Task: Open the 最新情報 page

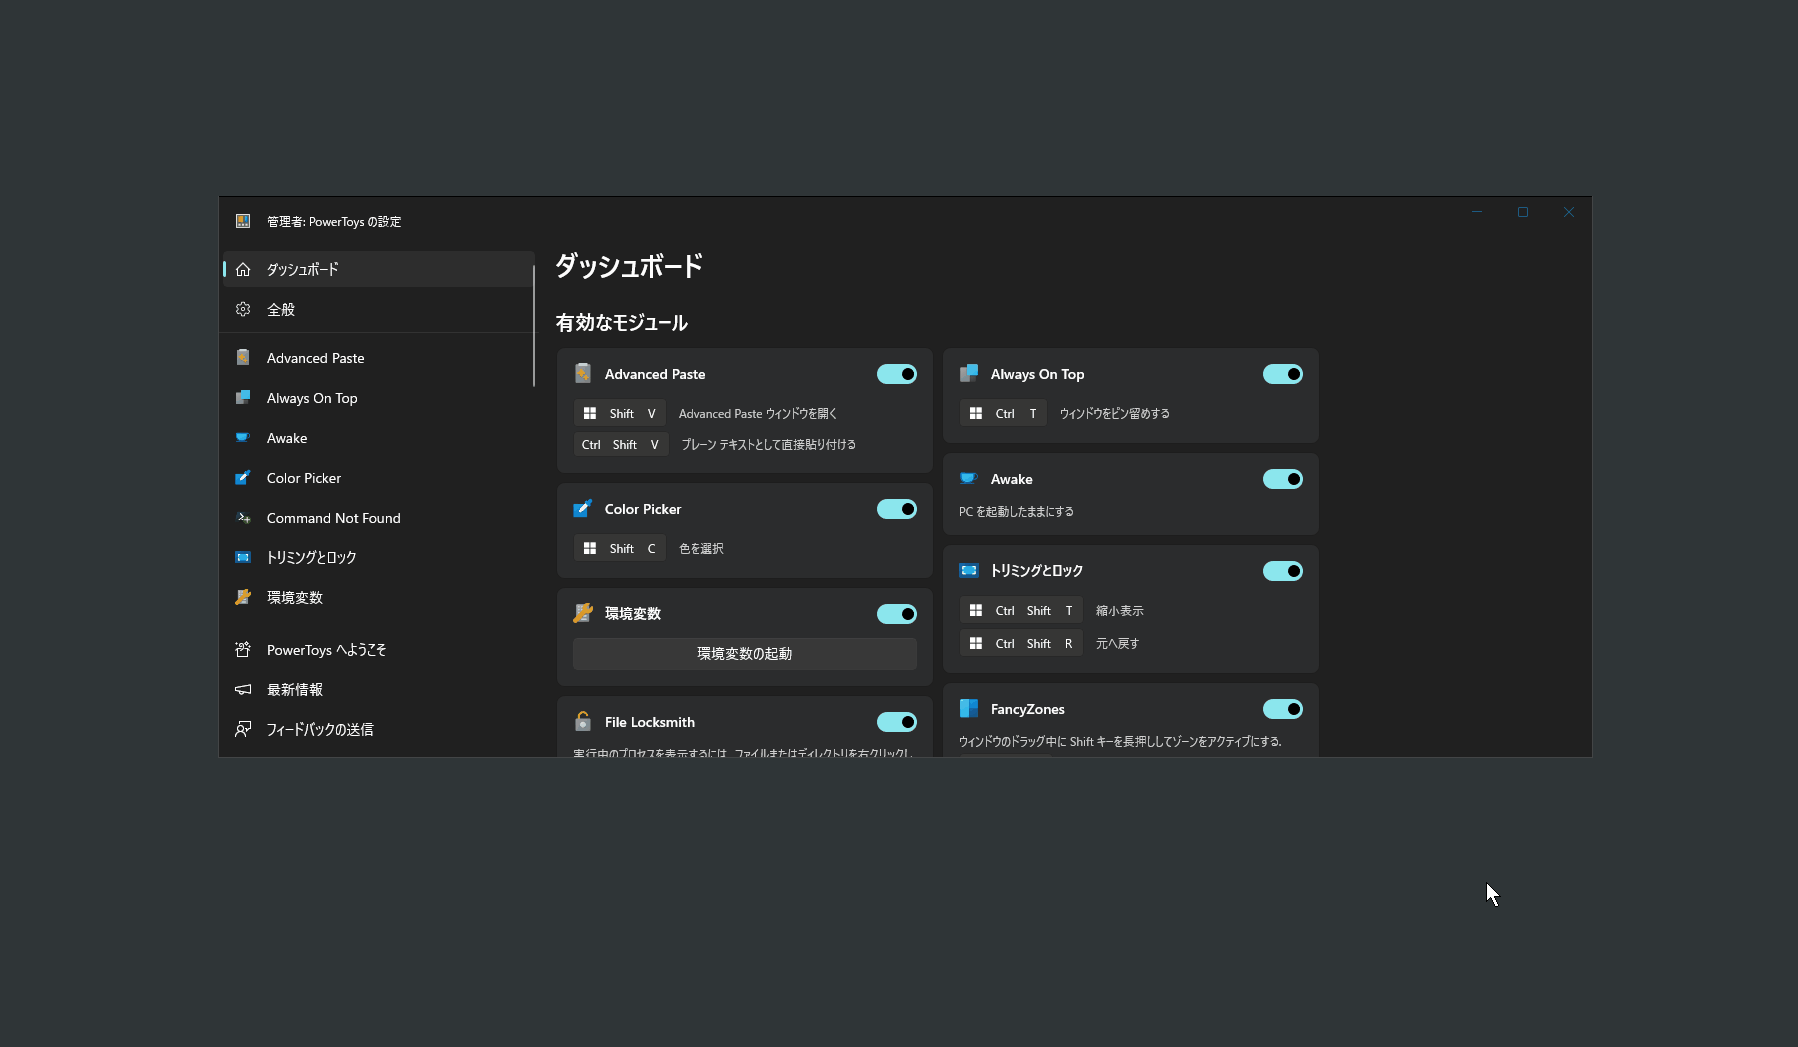Action: (294, 690)
